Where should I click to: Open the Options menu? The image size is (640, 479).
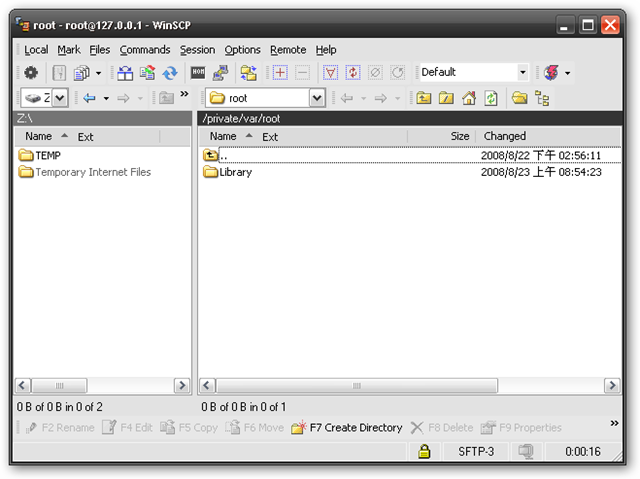(242, 50)
